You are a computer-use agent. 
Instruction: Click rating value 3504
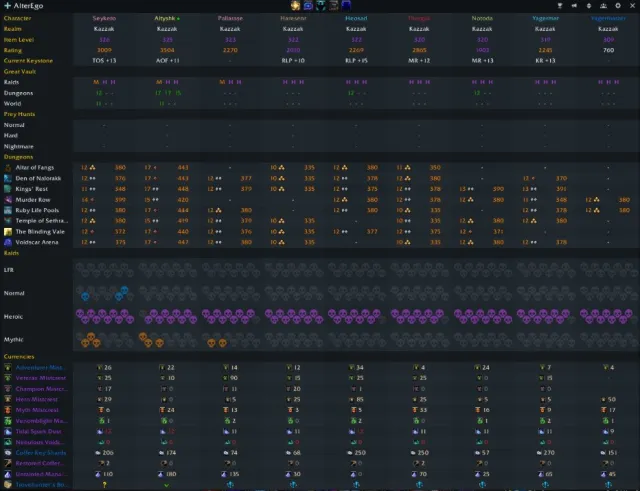tap(167, 50)
